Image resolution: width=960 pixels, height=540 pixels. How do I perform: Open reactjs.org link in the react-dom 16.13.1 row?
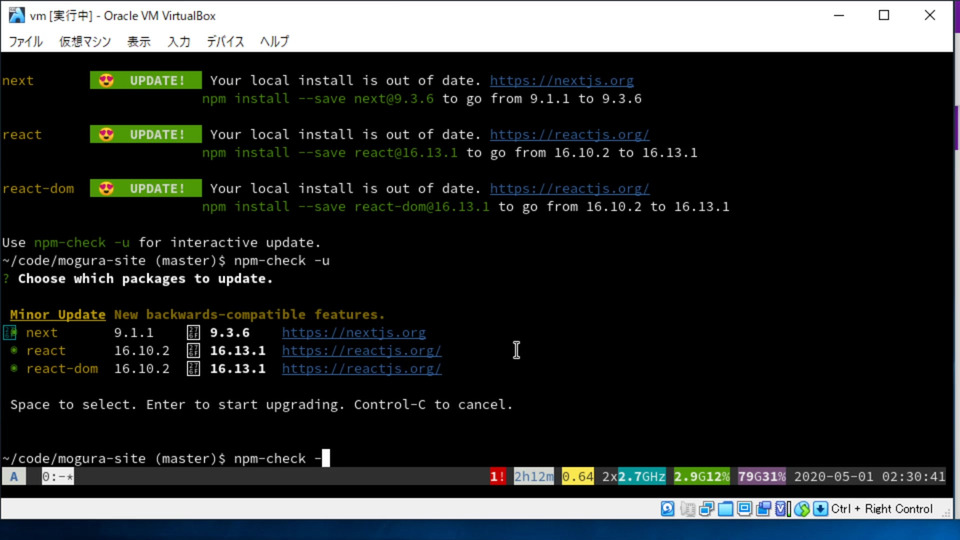pyautogui.click(x=361, y=369)
